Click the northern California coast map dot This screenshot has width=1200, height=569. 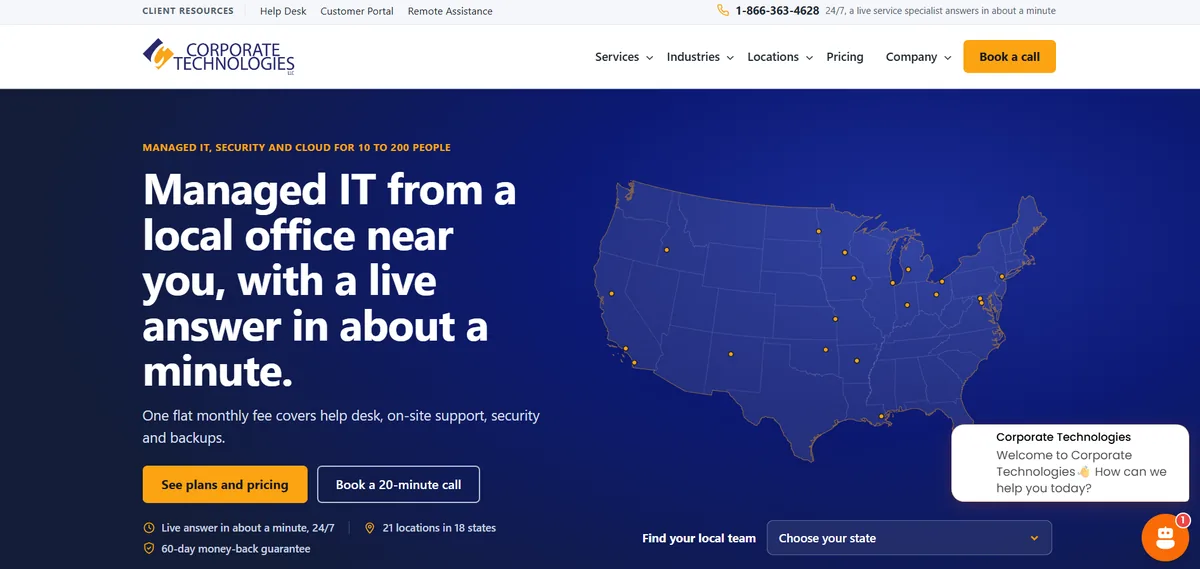(611, 294)
